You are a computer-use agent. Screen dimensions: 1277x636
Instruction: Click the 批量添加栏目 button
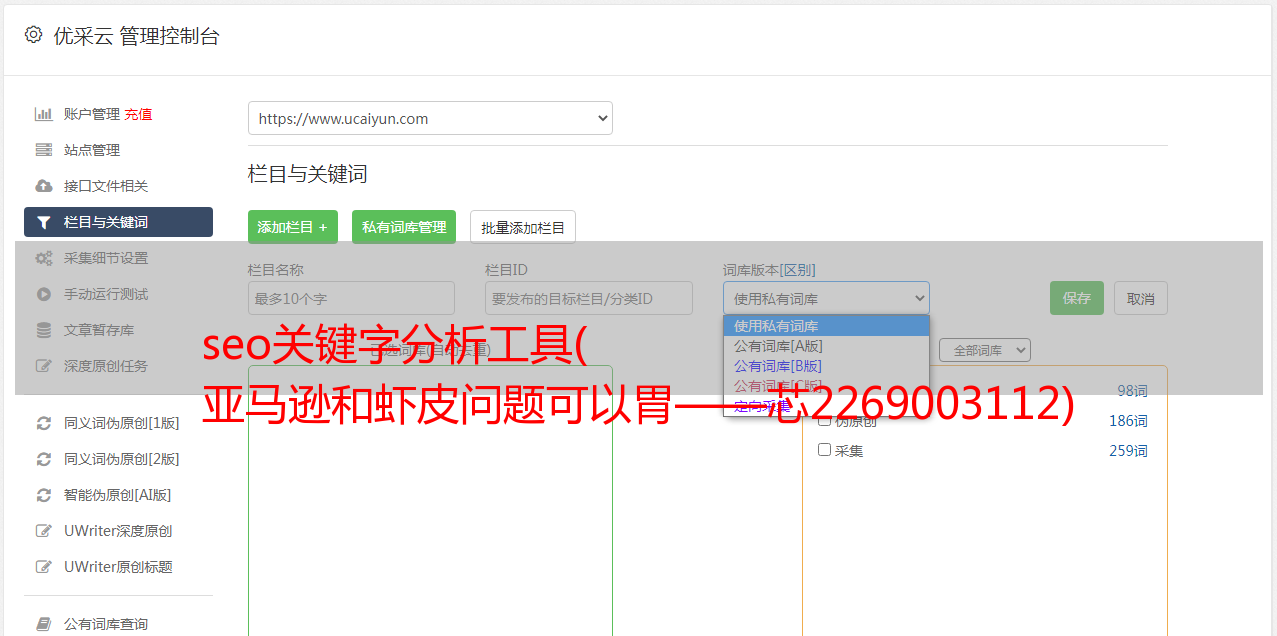523,227
